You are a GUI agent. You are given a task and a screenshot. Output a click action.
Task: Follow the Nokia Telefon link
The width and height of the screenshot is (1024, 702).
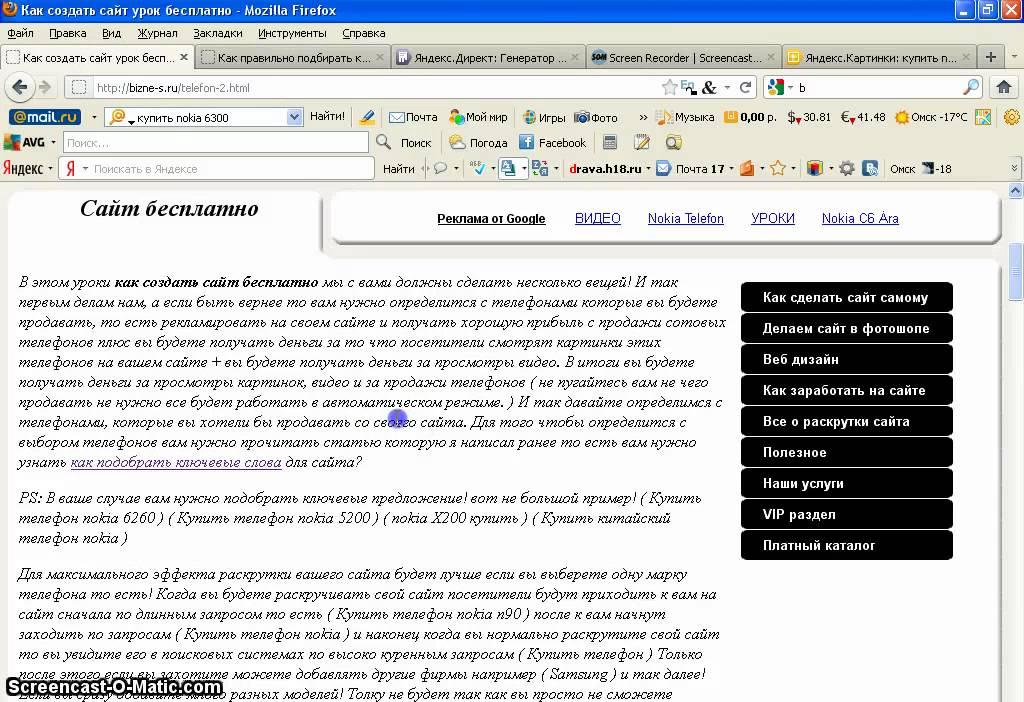click(x=686, y=218)
